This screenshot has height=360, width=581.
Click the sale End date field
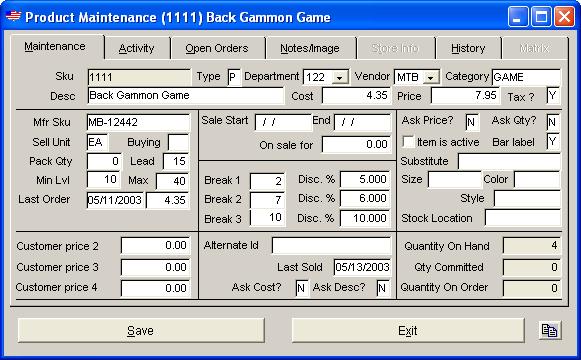coord(362,122)
